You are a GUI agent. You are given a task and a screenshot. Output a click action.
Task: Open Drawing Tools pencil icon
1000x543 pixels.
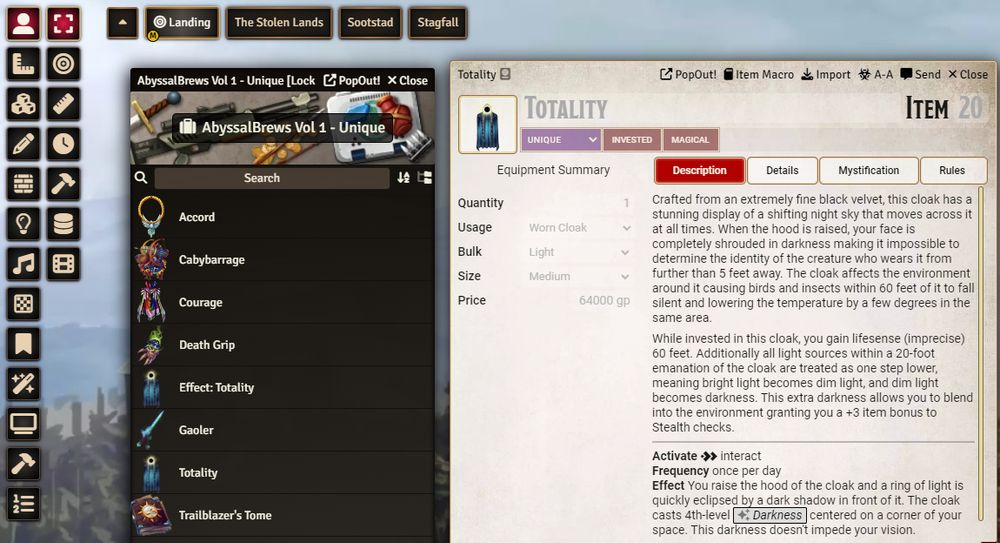point(24,144)
